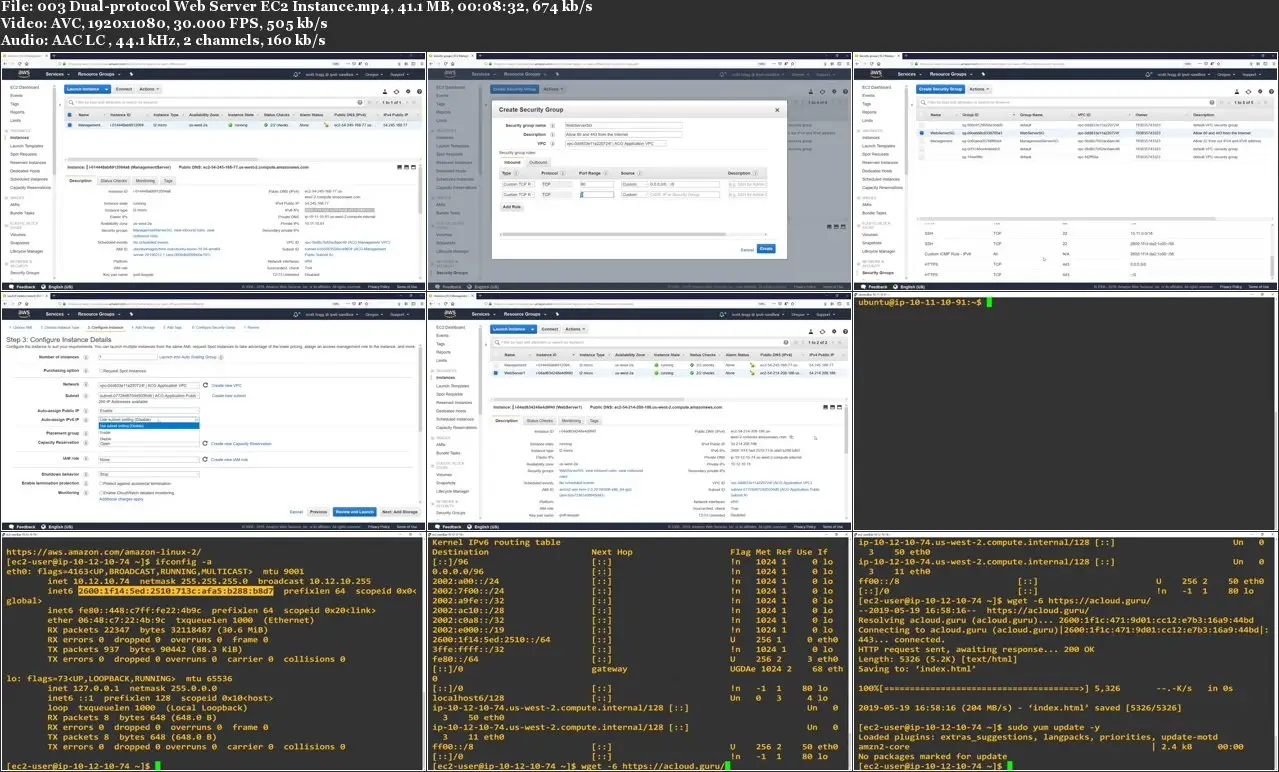Switch to Outbound tab in security group dialog

538,162
